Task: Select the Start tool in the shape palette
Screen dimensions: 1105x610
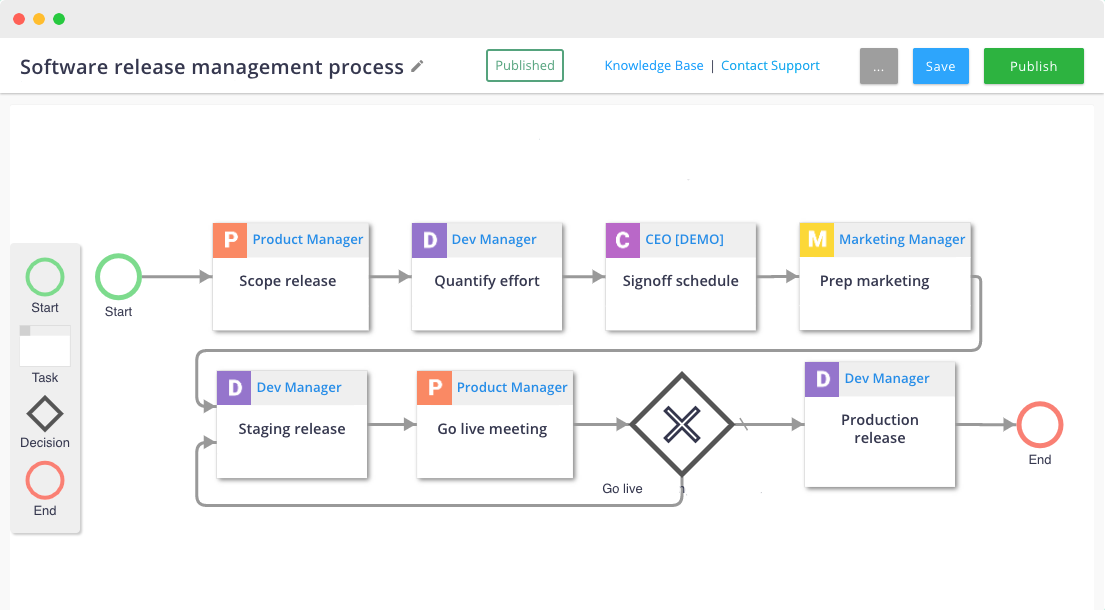Action: [x=44, y=278]
